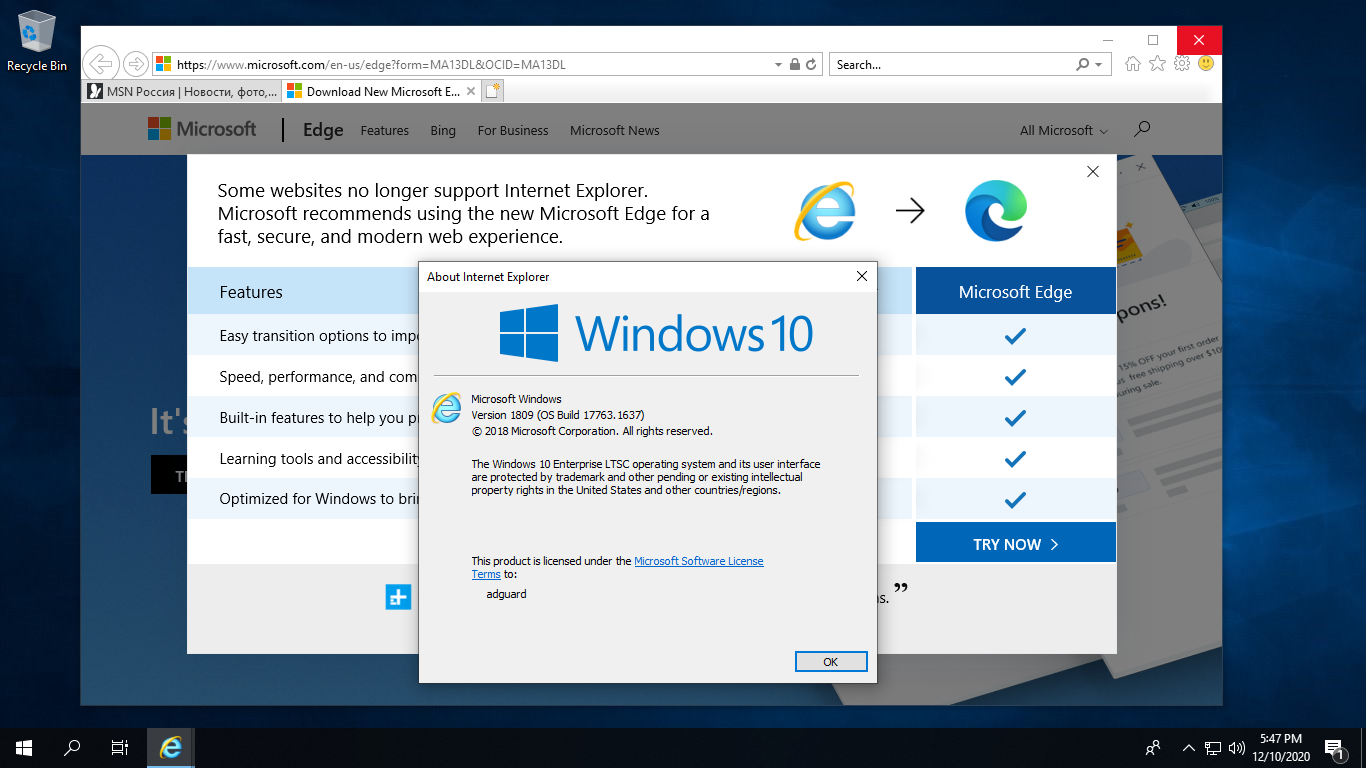1366x768 pixels.
Task: Open the Features navigation link
Action: click(385, 130)
